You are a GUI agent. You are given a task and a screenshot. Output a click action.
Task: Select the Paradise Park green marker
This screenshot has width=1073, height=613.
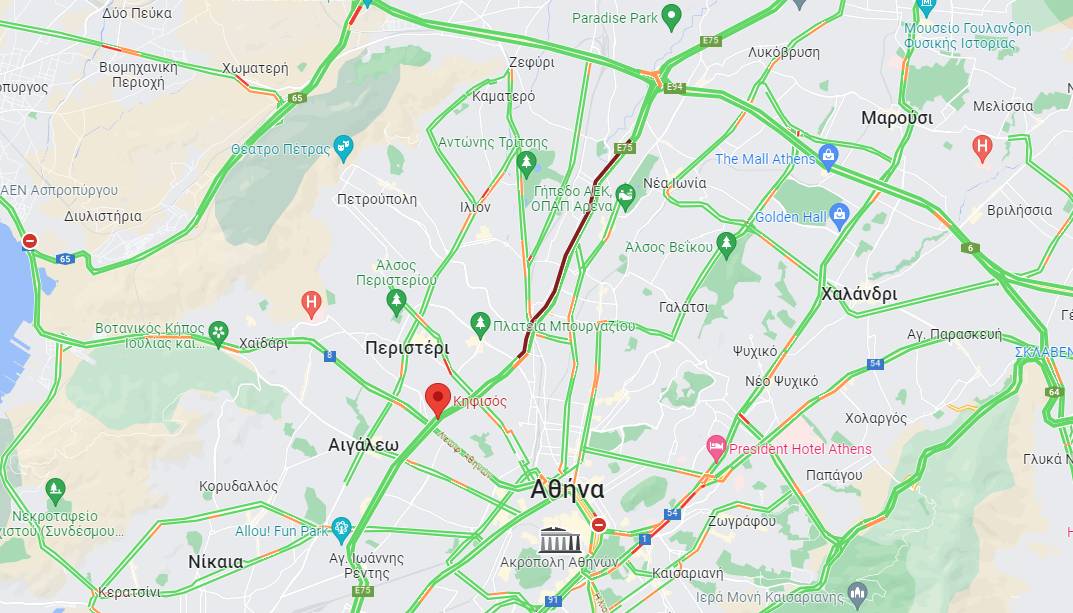(x=672, y=17)
